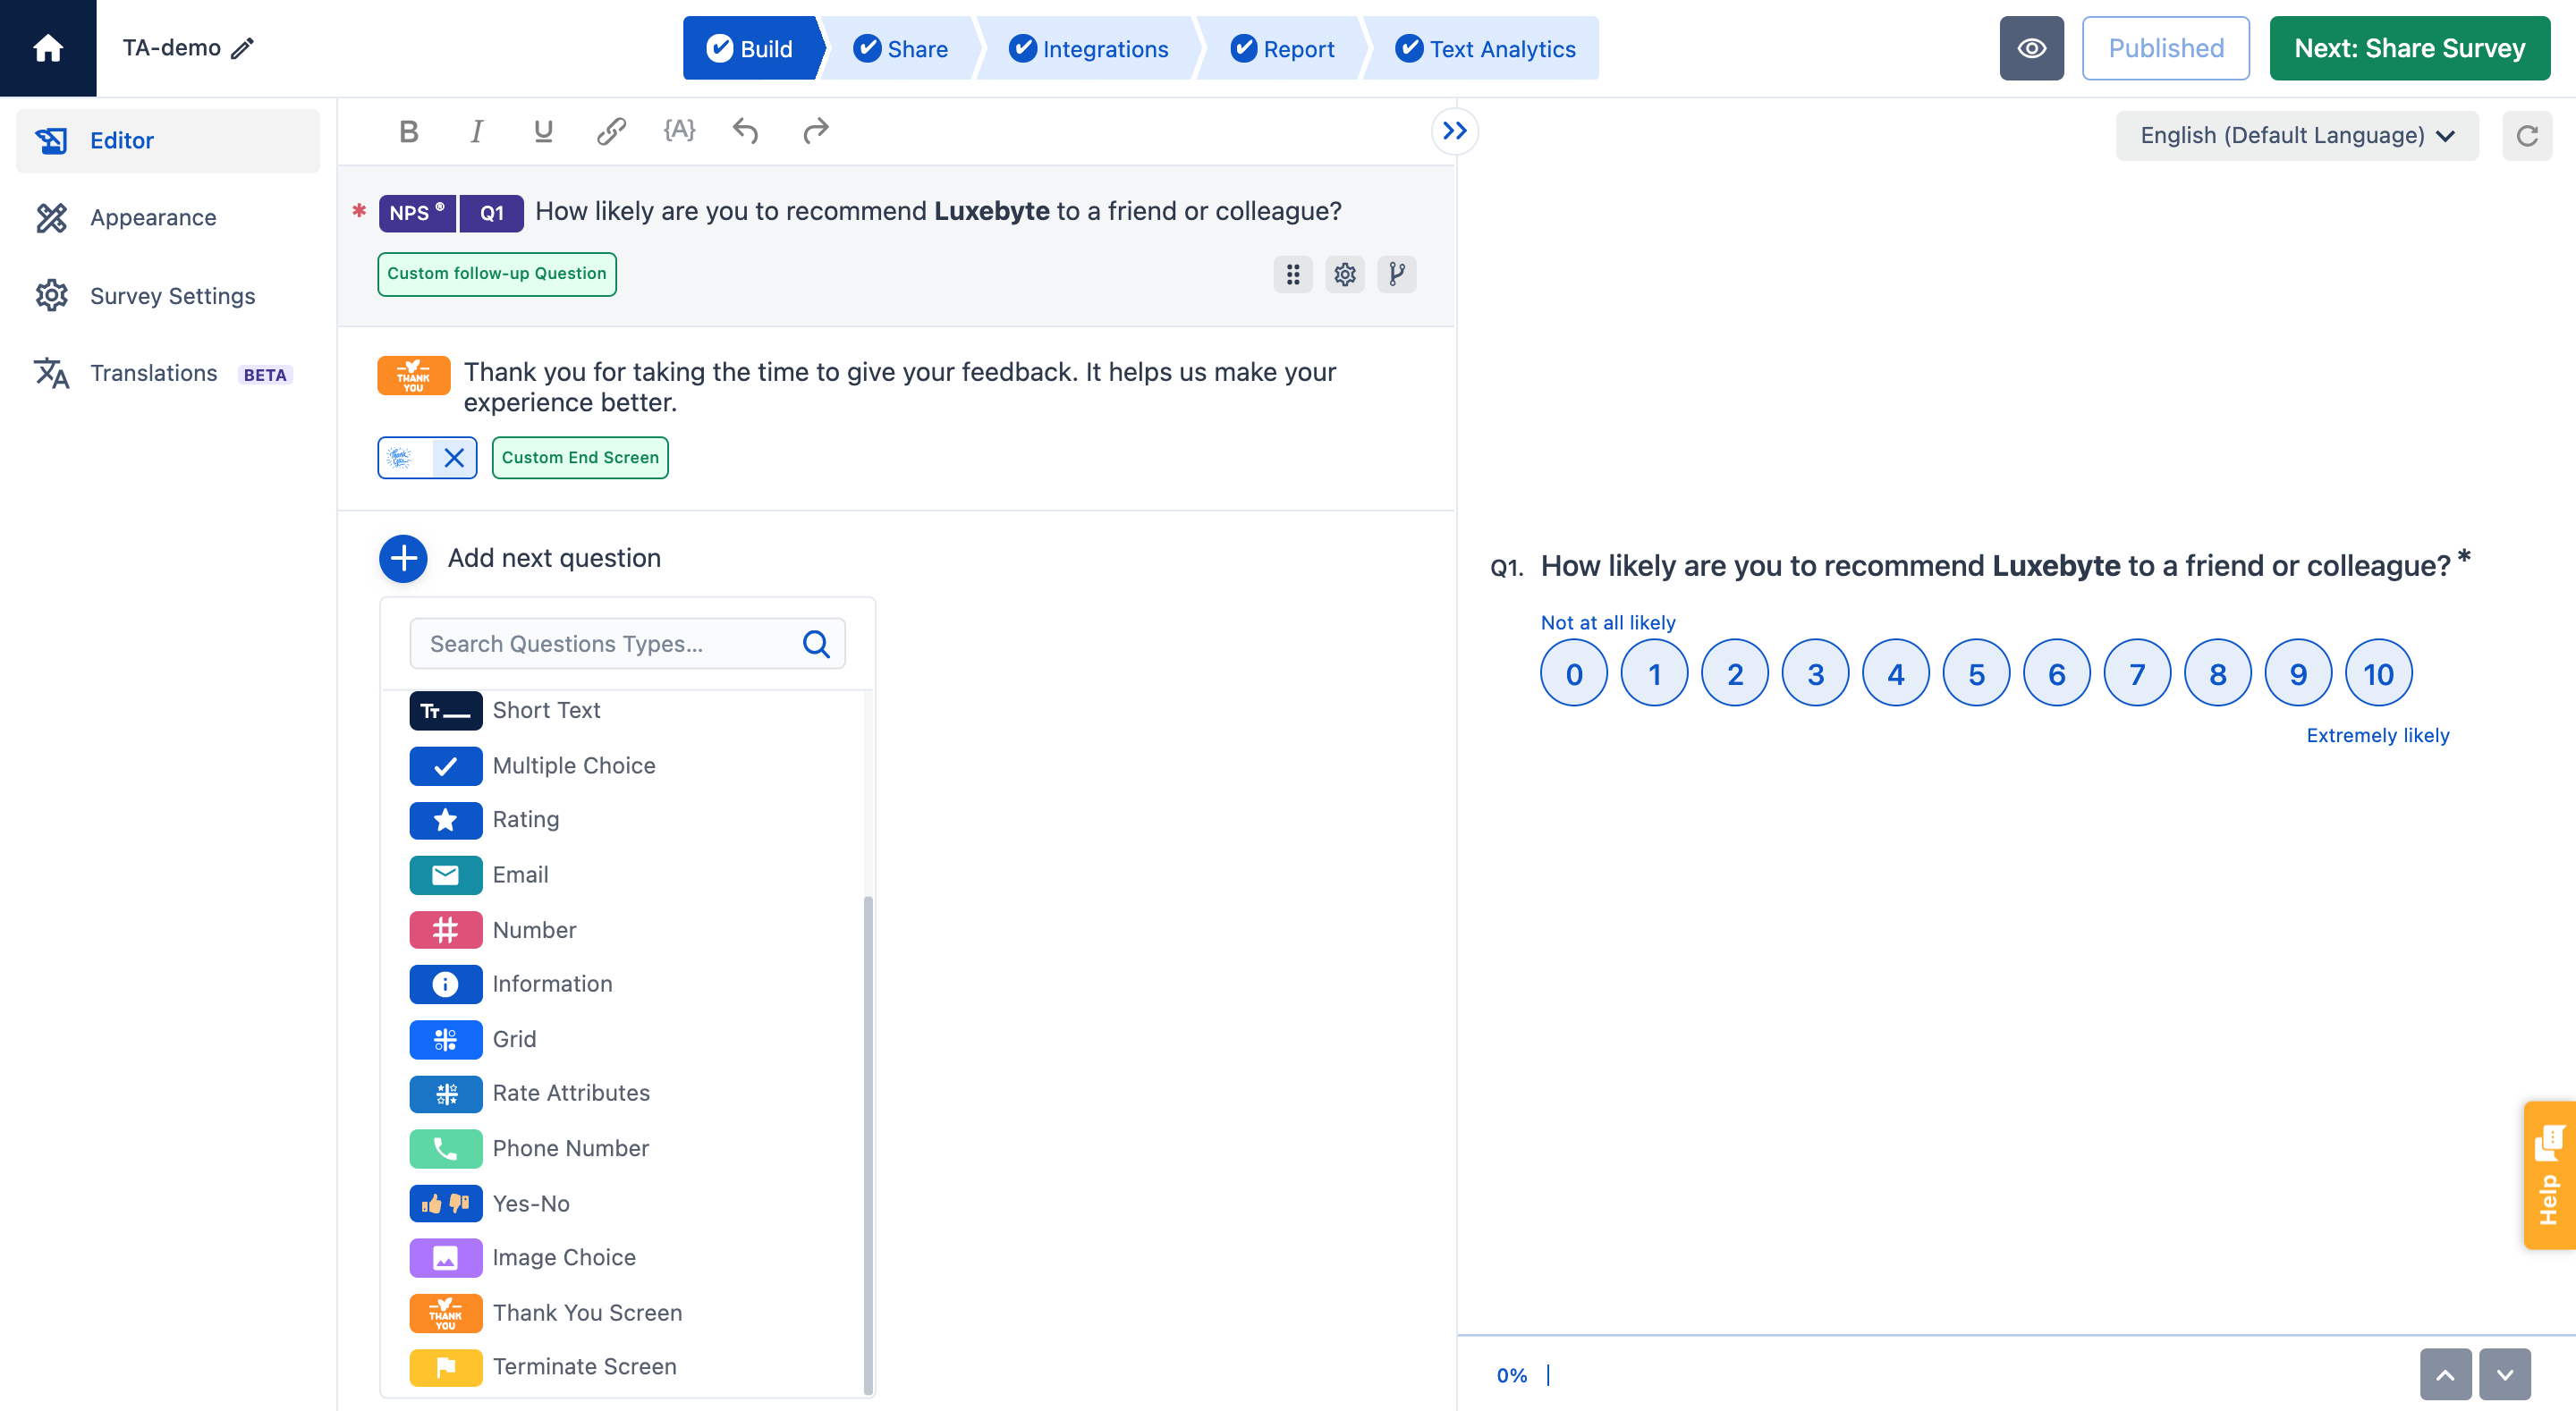Toggle the survey preview eye icon
The image size is (2576, 1411).
[x=2031, y=47]
